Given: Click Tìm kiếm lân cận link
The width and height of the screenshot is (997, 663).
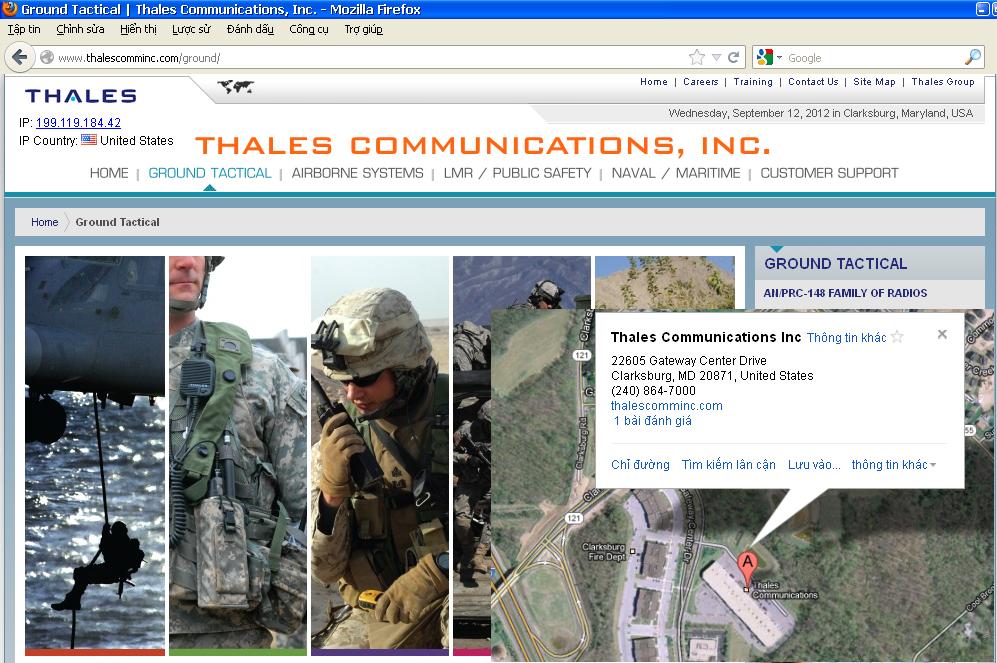Looking at the screenshot, I should click(x=729, y=465).
